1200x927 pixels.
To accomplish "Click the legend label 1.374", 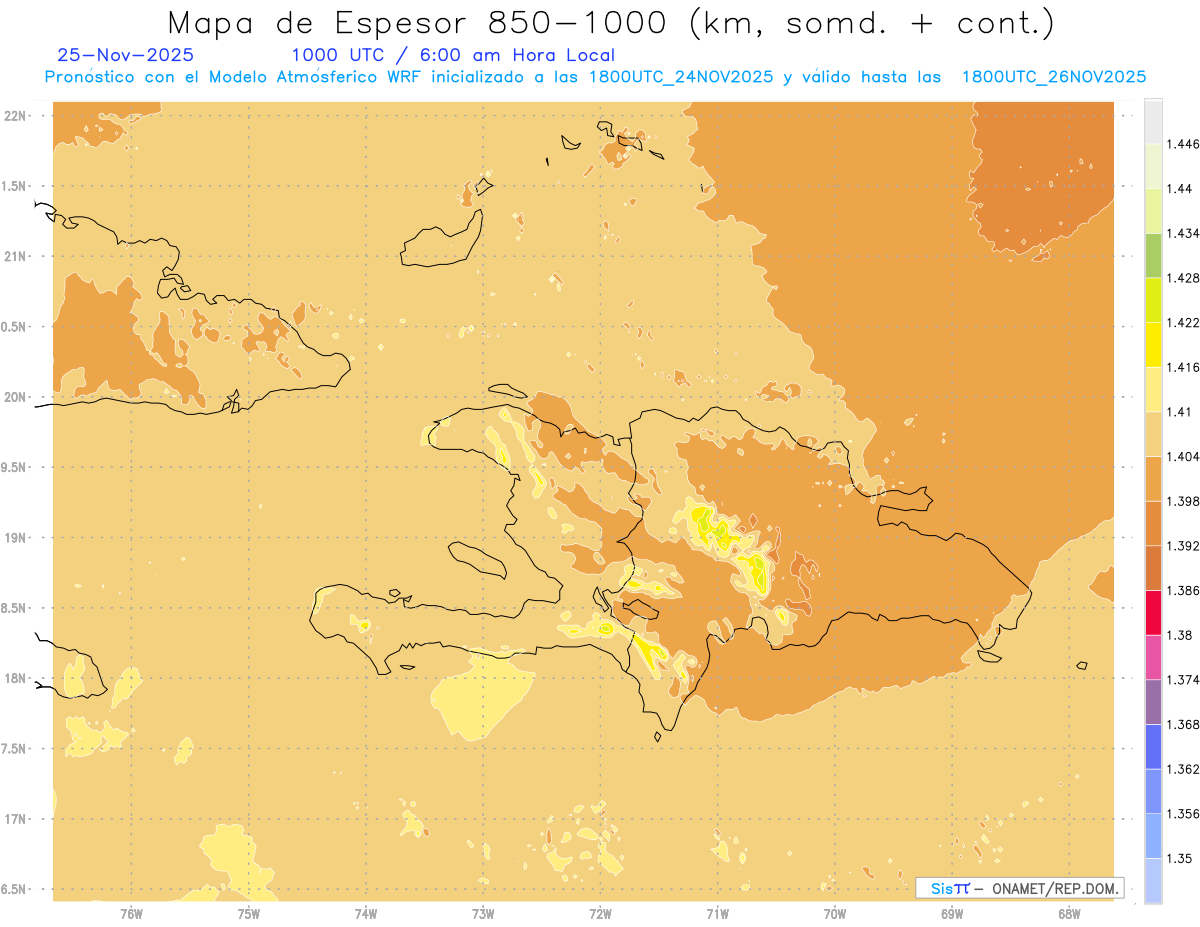I will (1181, 680).
